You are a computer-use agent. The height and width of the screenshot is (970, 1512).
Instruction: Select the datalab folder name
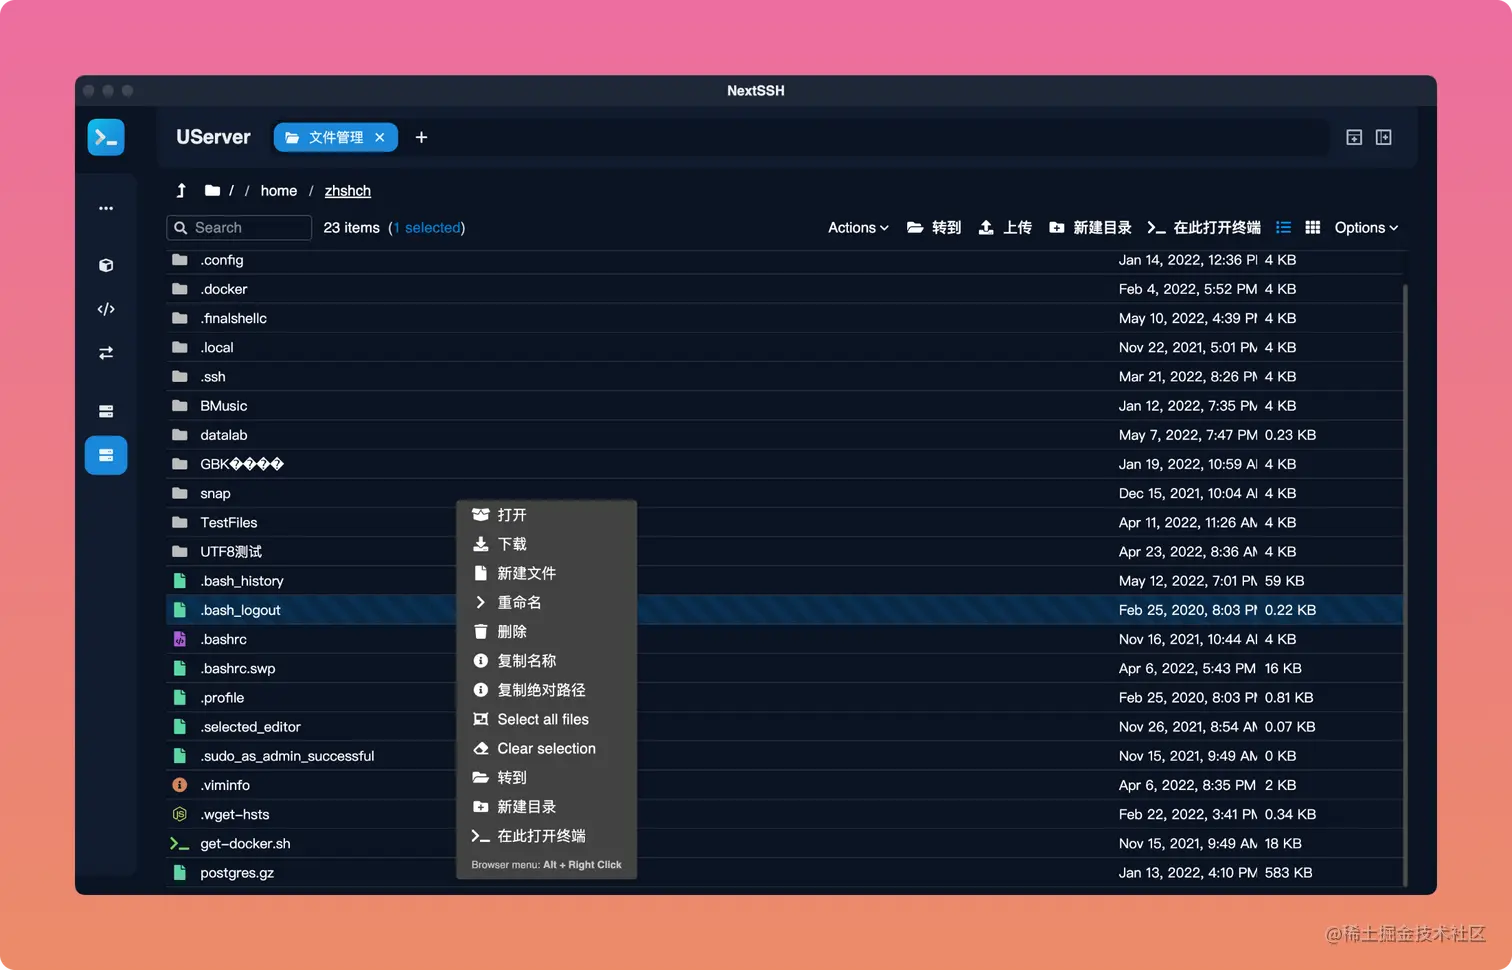(x=224, y=435)
